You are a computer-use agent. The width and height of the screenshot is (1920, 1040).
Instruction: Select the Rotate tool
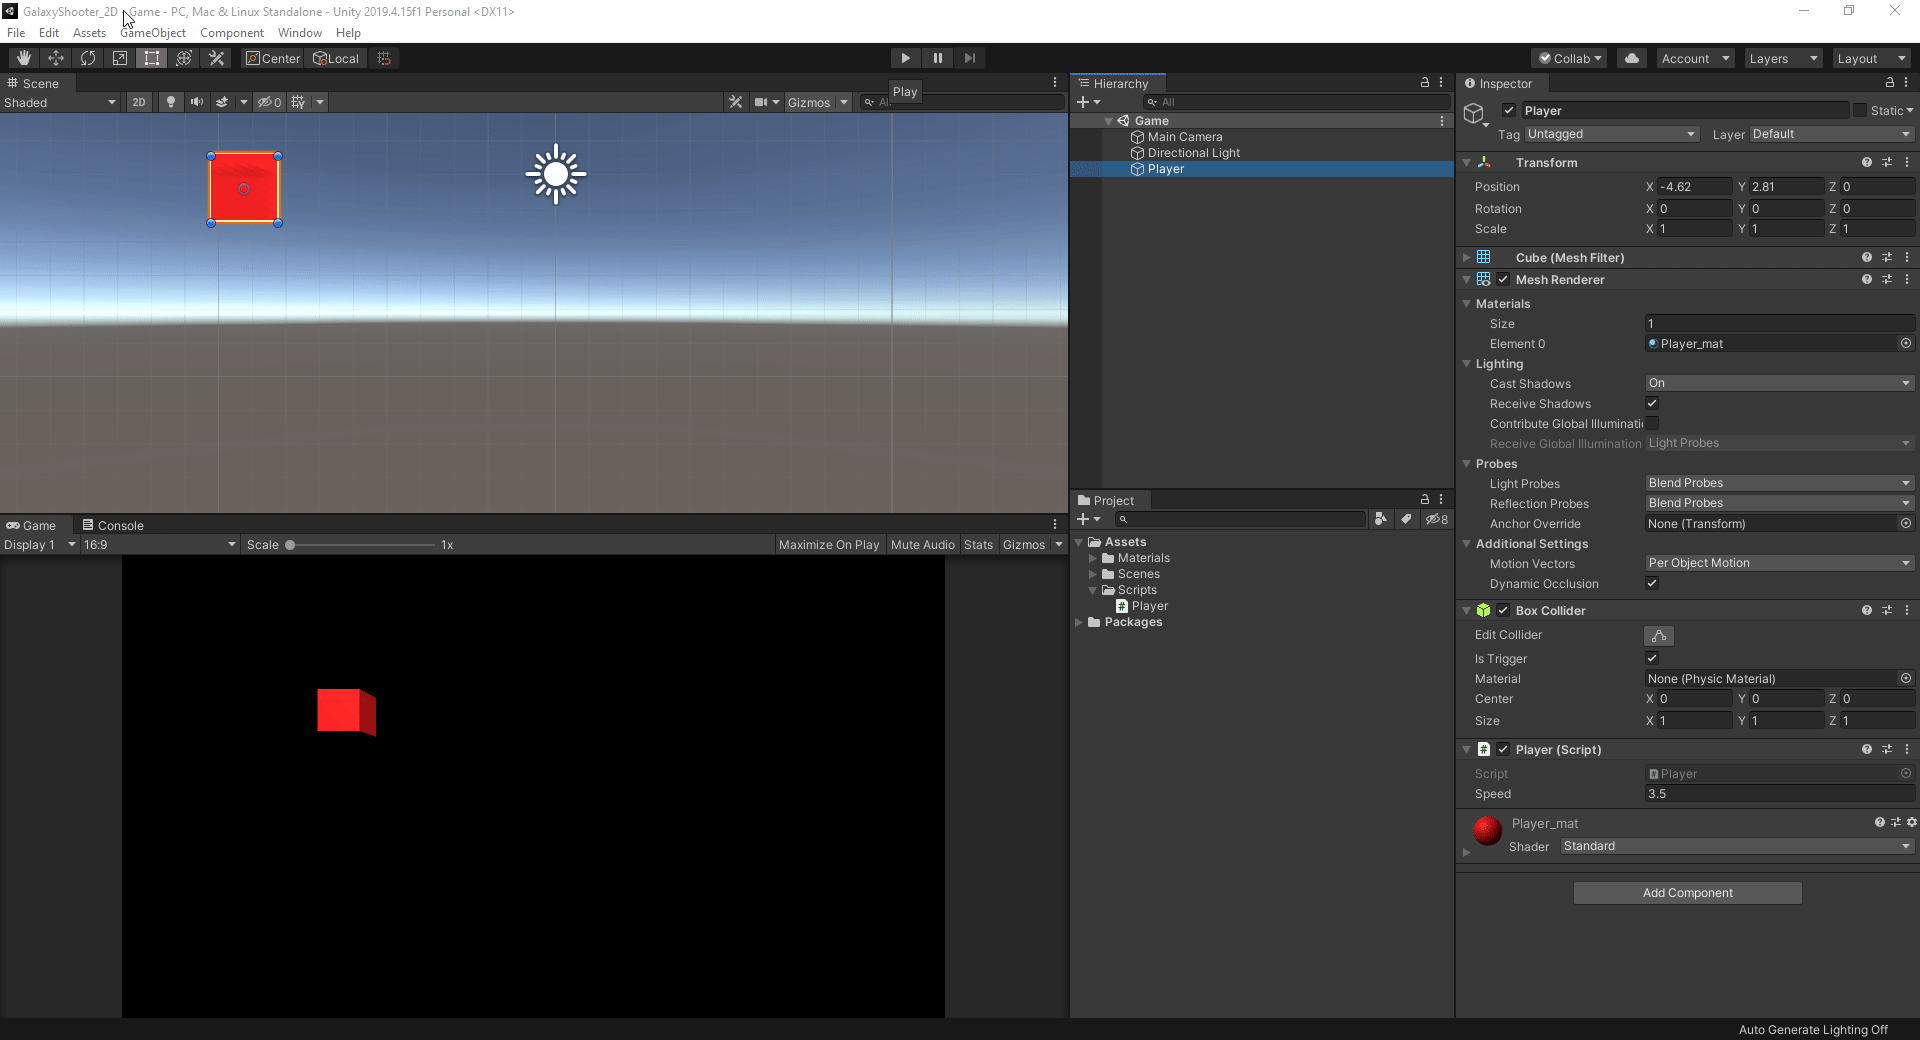point(88,57)
